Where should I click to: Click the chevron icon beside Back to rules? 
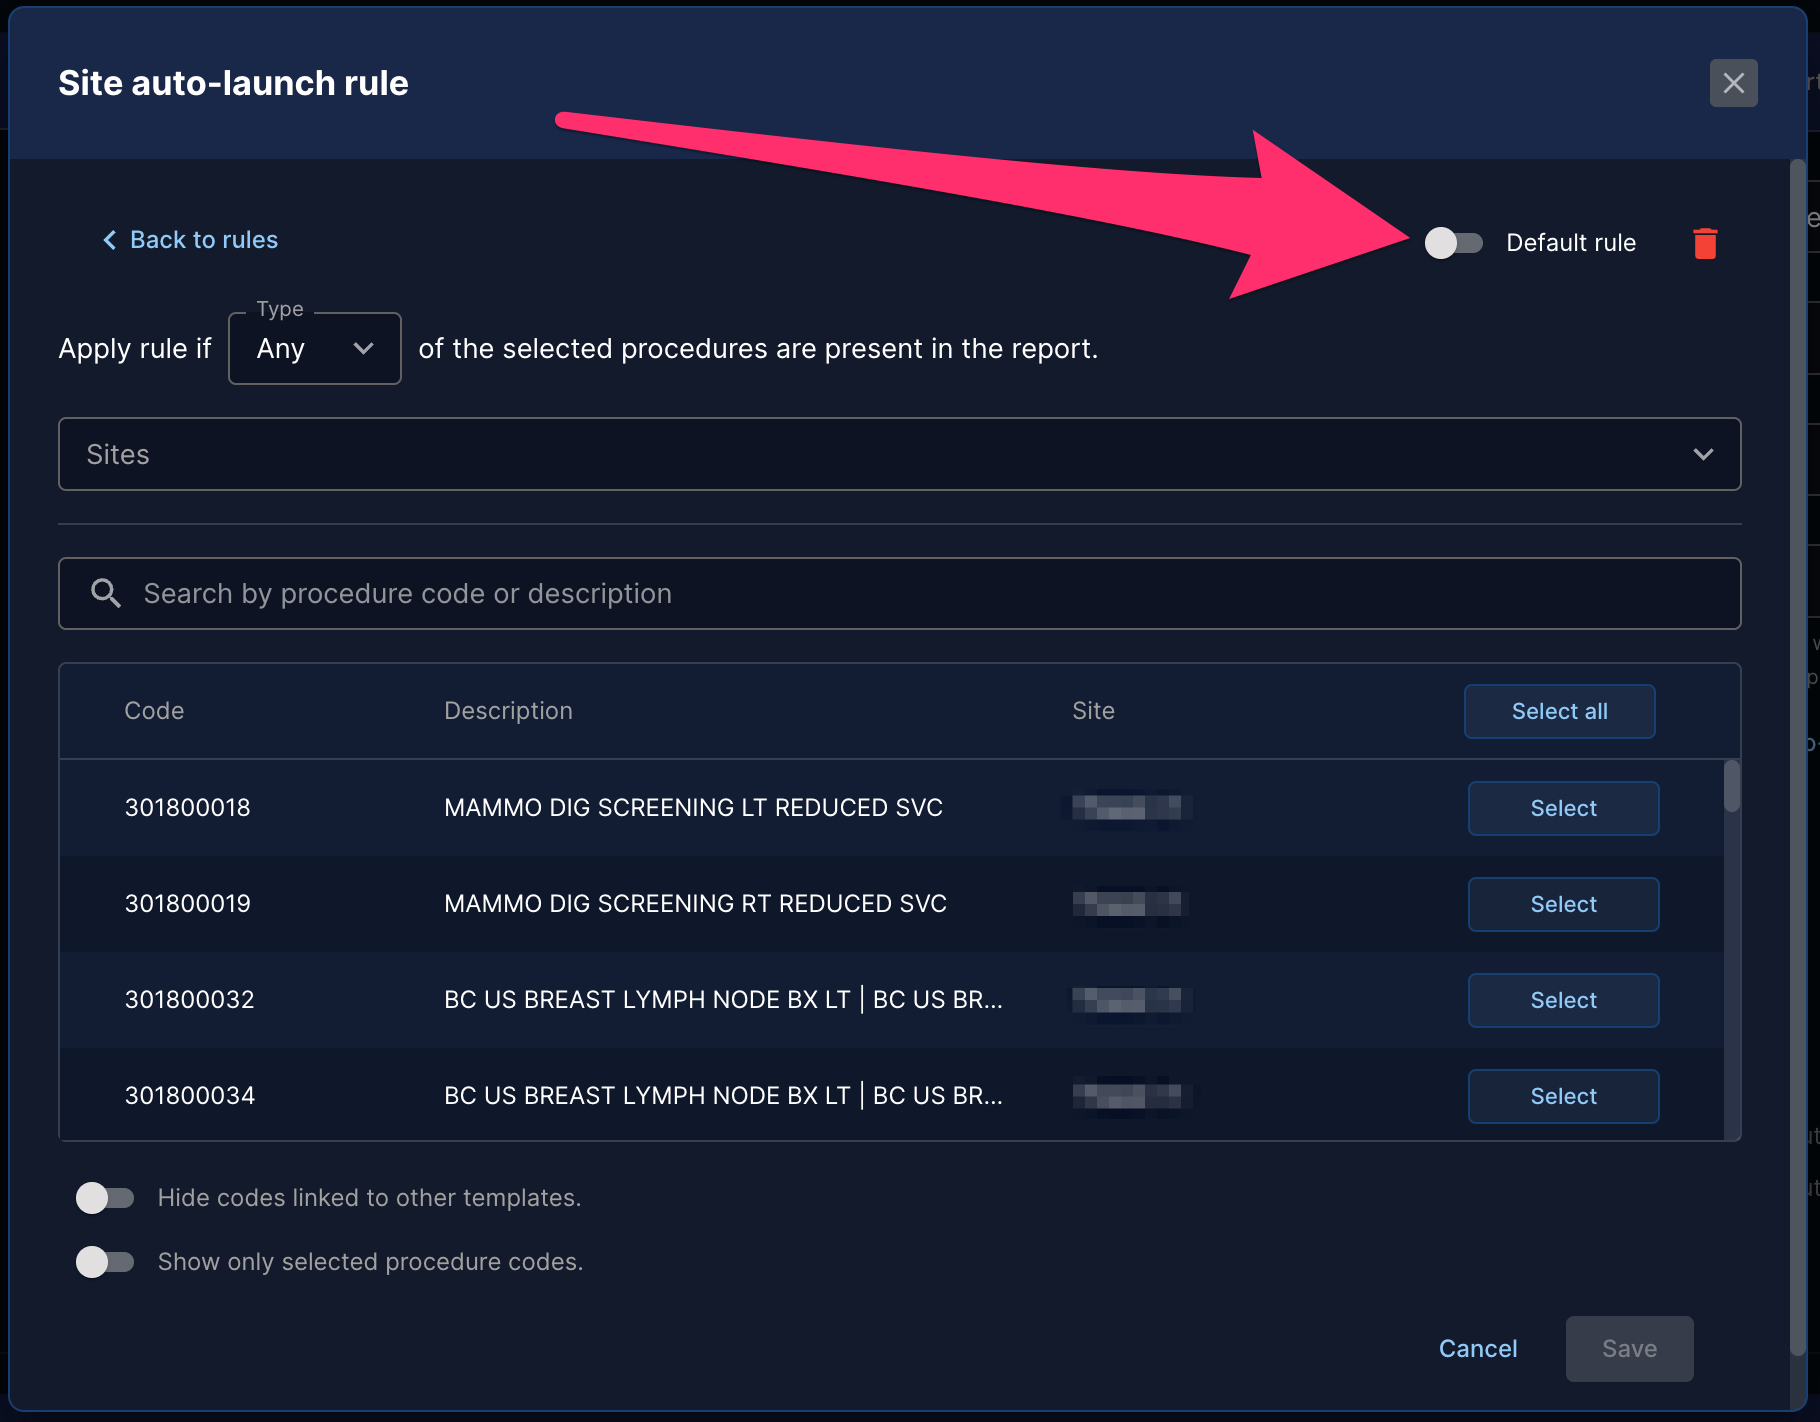pos(110,240)
